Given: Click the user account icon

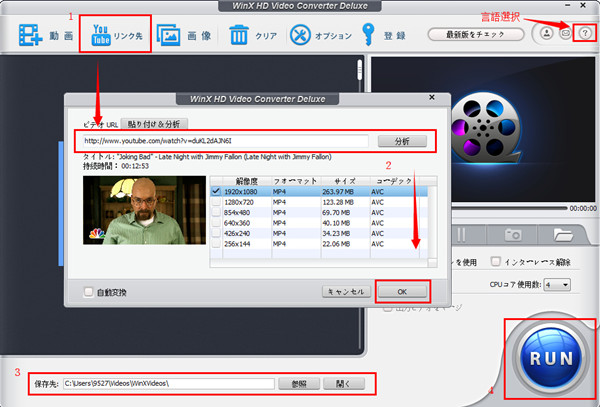Looking at the screenshot, I should click(x=546, y=33).
